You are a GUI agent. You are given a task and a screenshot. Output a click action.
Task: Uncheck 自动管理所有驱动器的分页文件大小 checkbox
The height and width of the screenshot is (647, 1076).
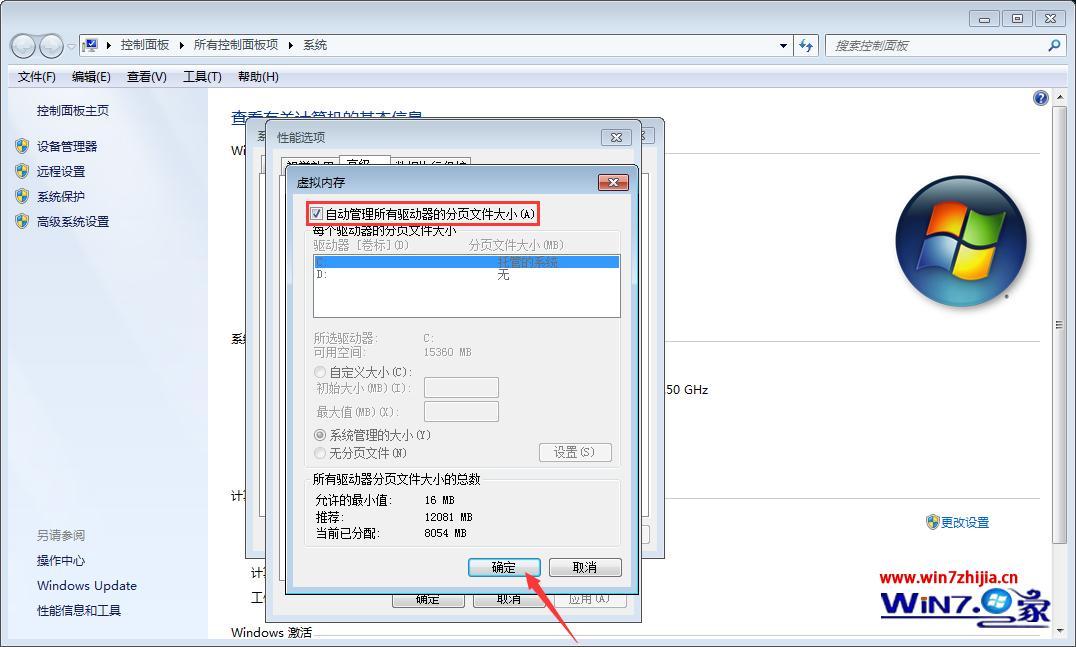317,214
